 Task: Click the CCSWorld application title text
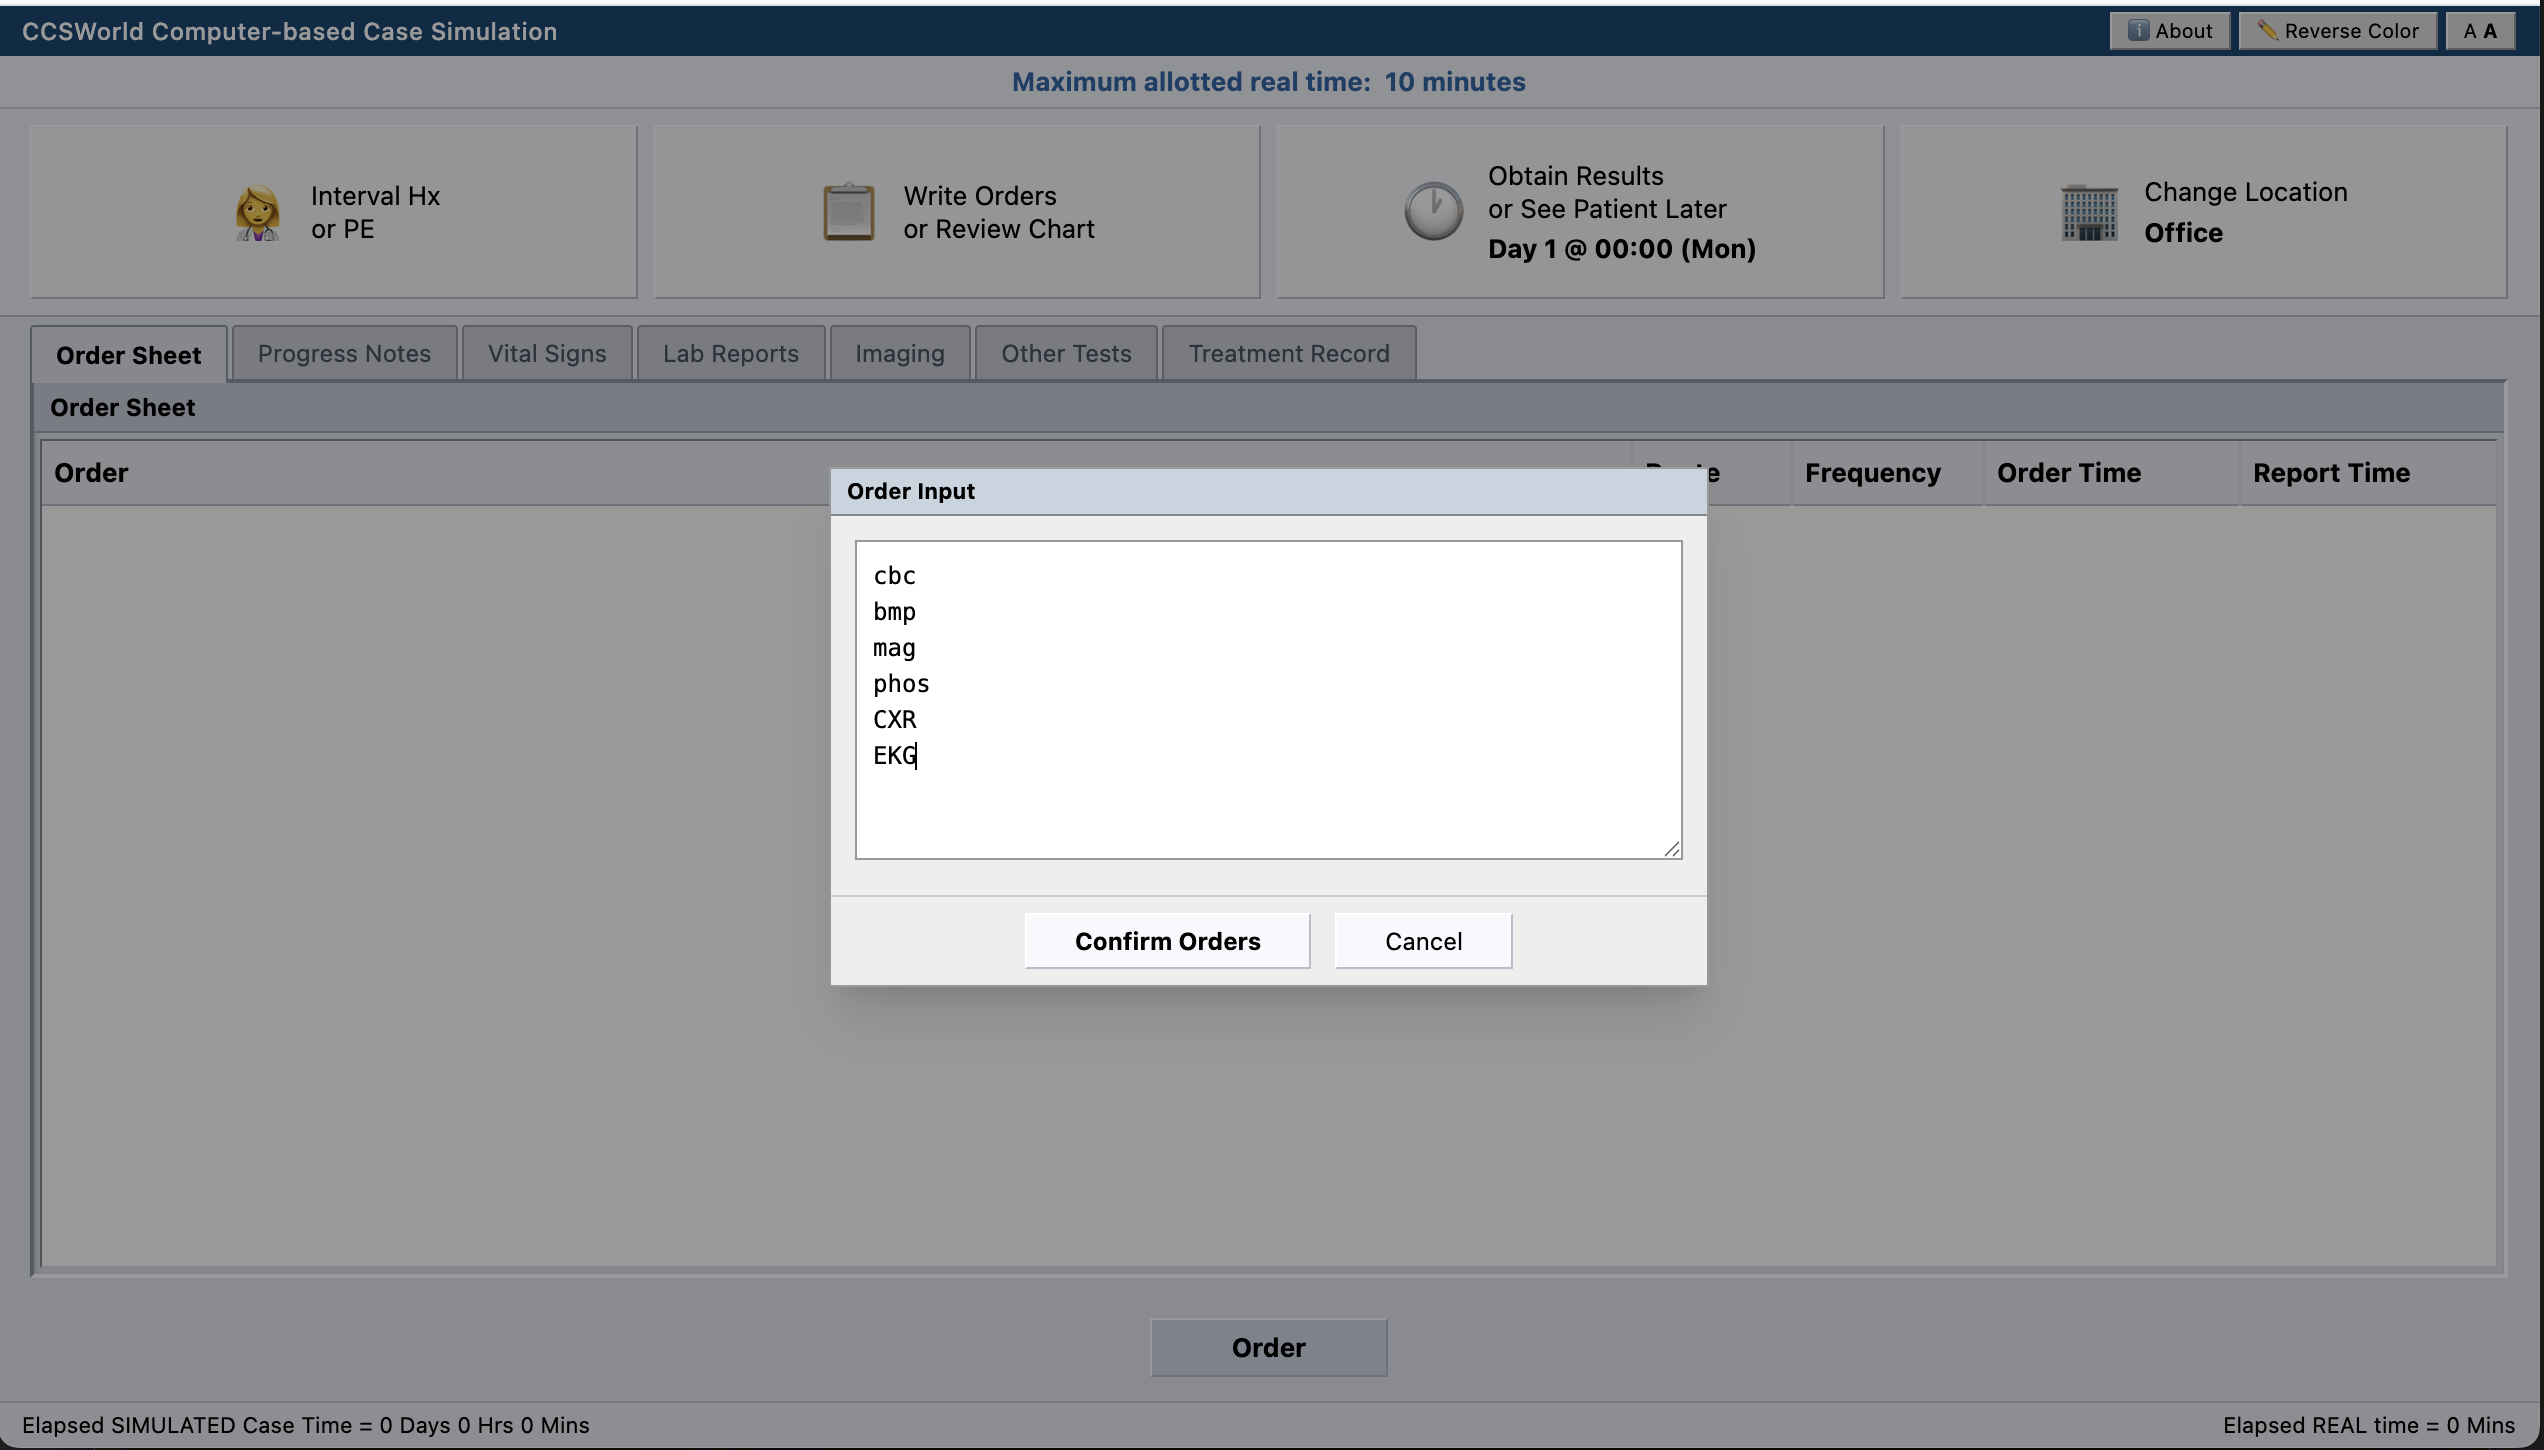[289, 31]
